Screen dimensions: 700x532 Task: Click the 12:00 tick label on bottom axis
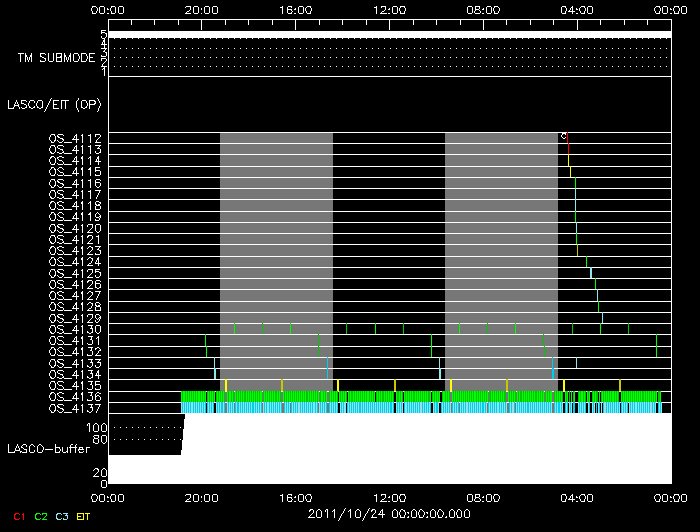coord(389,496)
